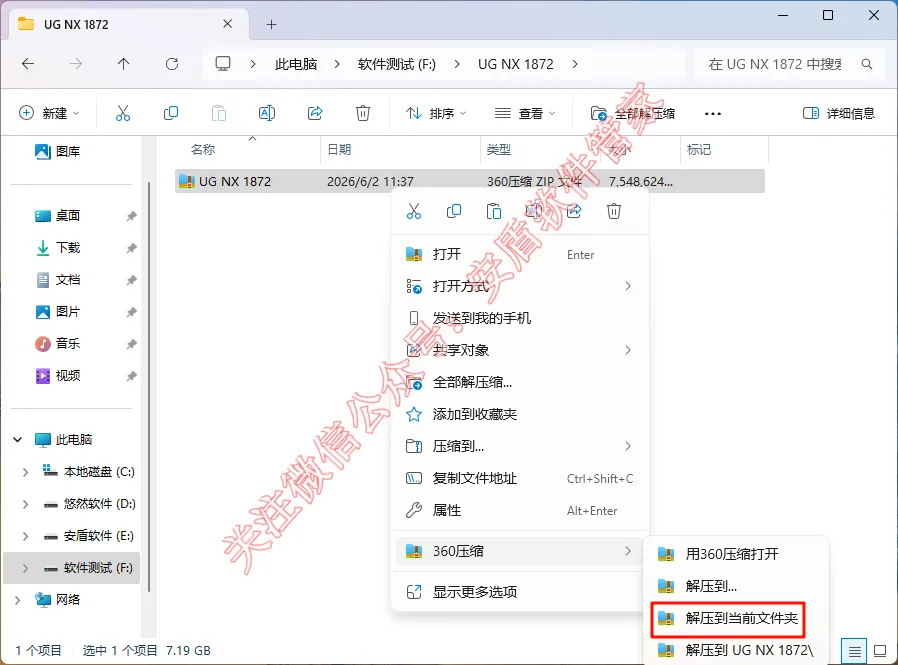Screen dimensions: 898x665
Task: Go up one folder level
Action: coord(124,64)
